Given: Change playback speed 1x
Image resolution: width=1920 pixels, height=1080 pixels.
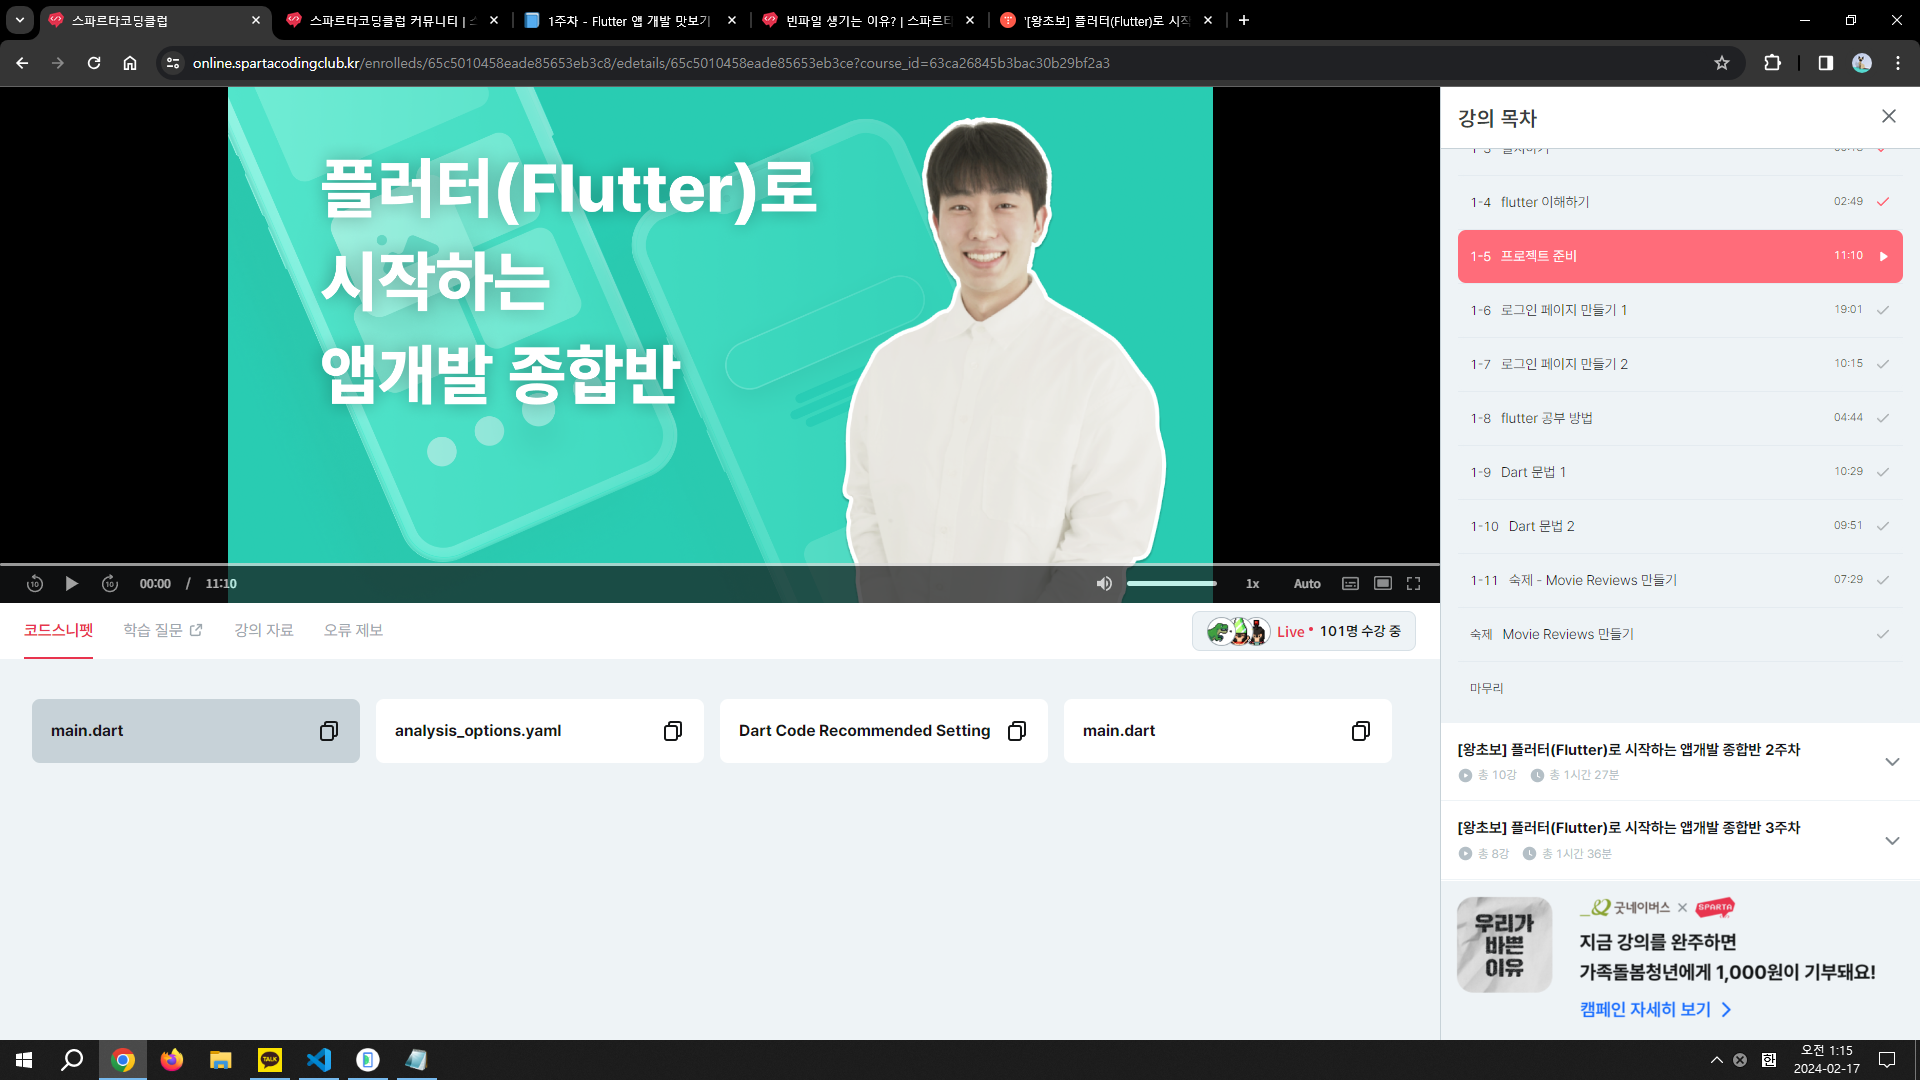Looking at the screenshot, I should pyautogui.click(x=1252, y=584).
